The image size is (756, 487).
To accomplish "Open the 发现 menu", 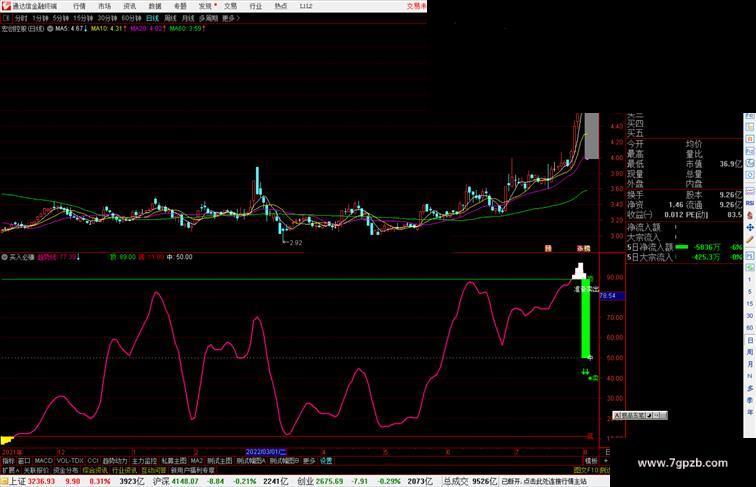I will click(205, 6).
